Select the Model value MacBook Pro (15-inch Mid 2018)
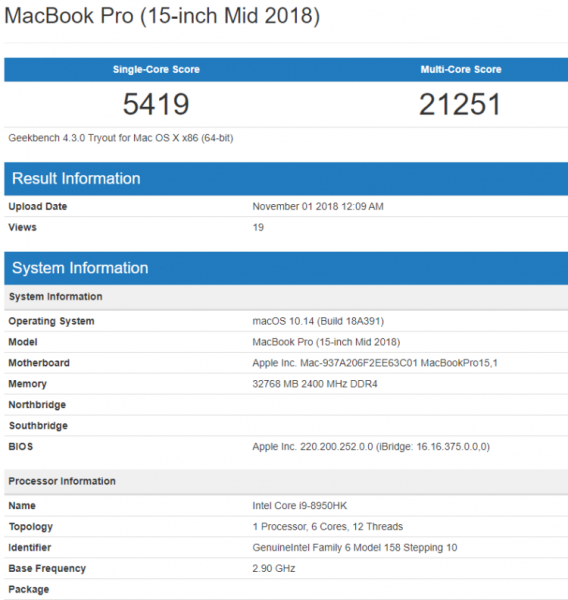 (326, 342)
